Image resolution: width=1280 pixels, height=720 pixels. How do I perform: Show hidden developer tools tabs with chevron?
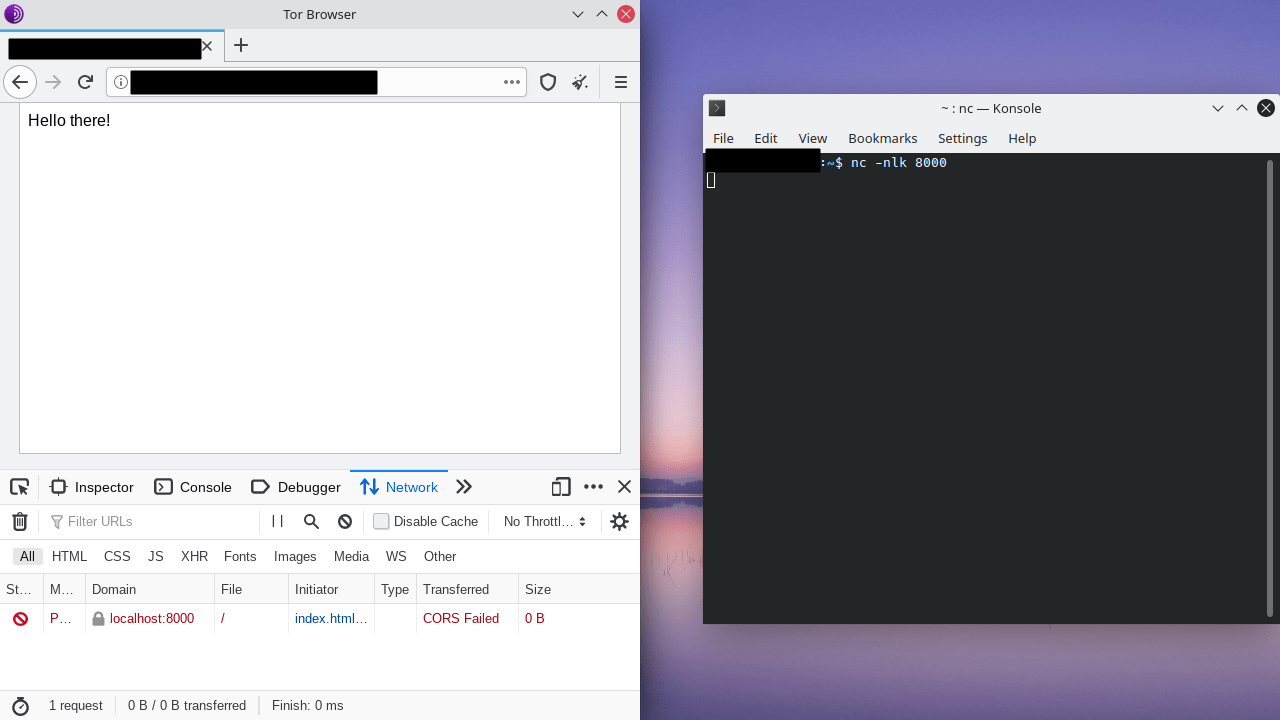[463, 487]
